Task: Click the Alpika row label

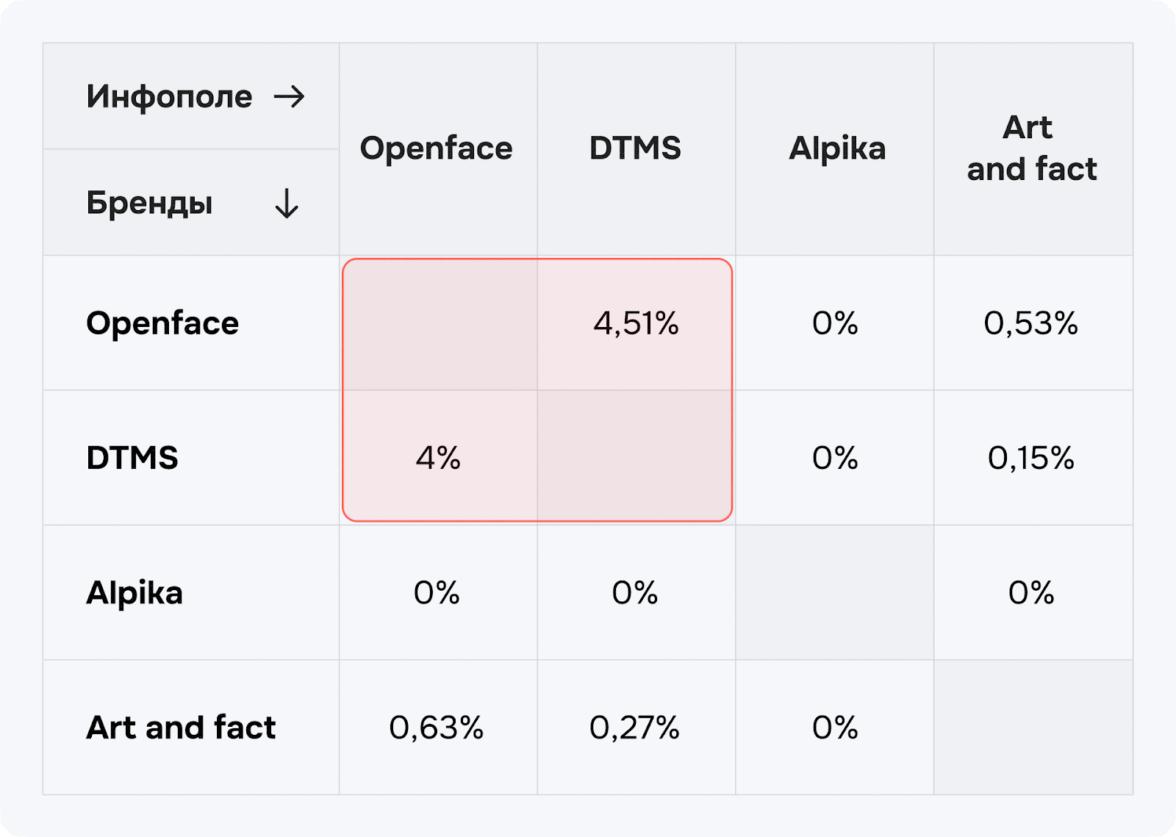Action: point(134,593)
